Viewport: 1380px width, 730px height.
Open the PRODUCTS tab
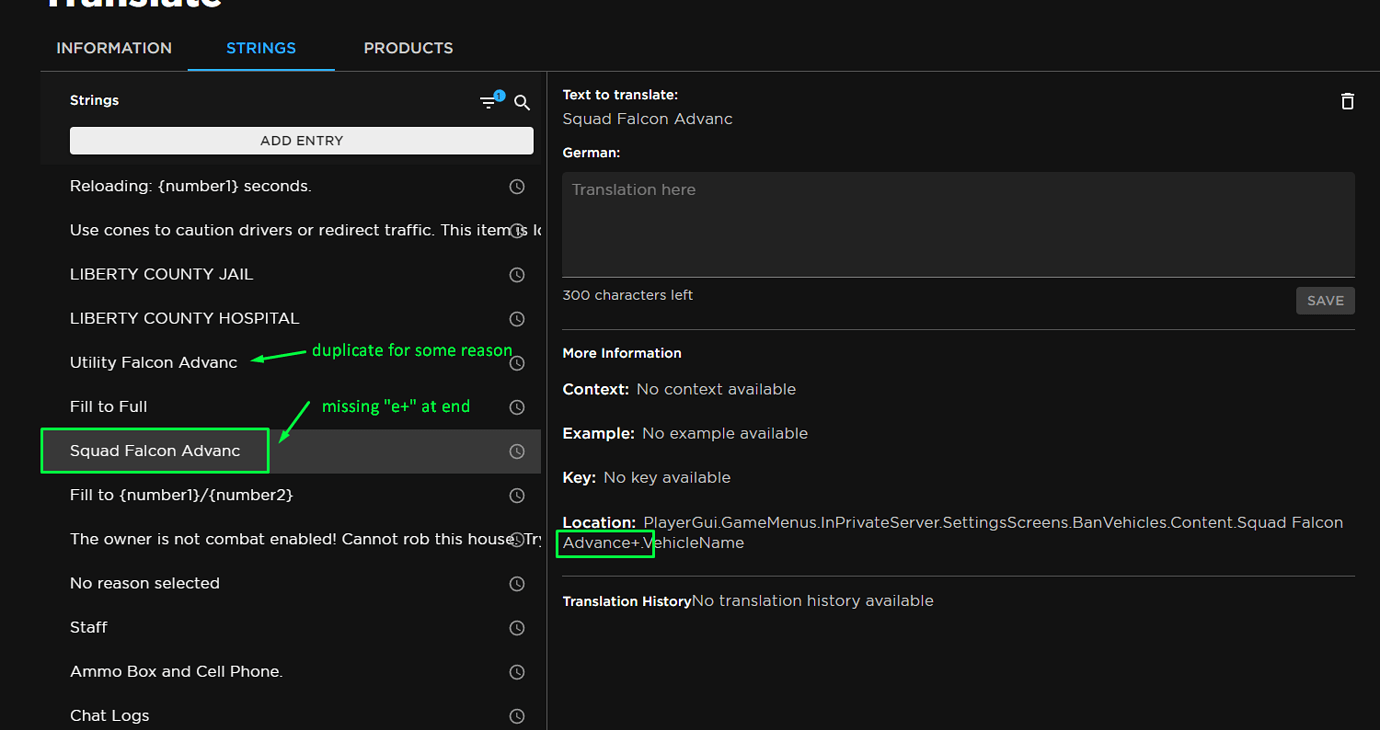[x=408, y=47]
